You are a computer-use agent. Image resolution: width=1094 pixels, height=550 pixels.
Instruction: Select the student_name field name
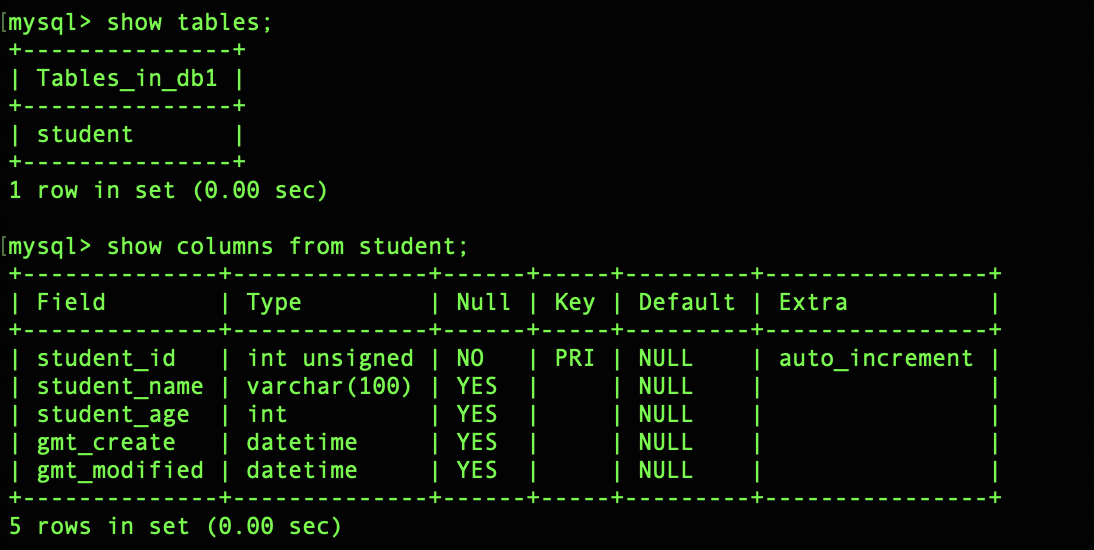[120, 386]
